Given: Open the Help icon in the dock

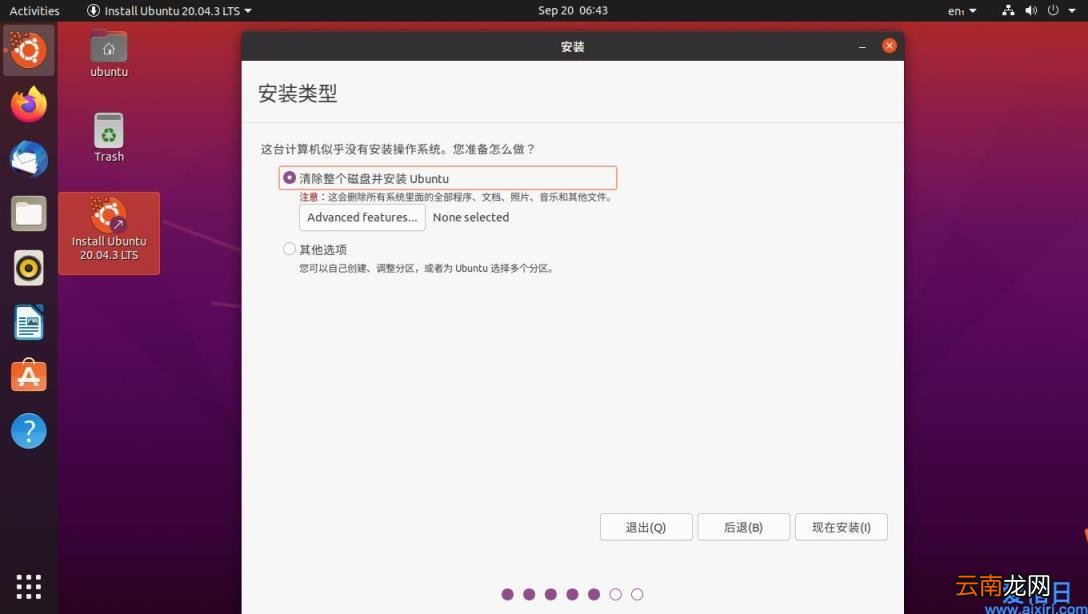Looking at the screenshot, I should pyautogui.click(x=28, y=431).
